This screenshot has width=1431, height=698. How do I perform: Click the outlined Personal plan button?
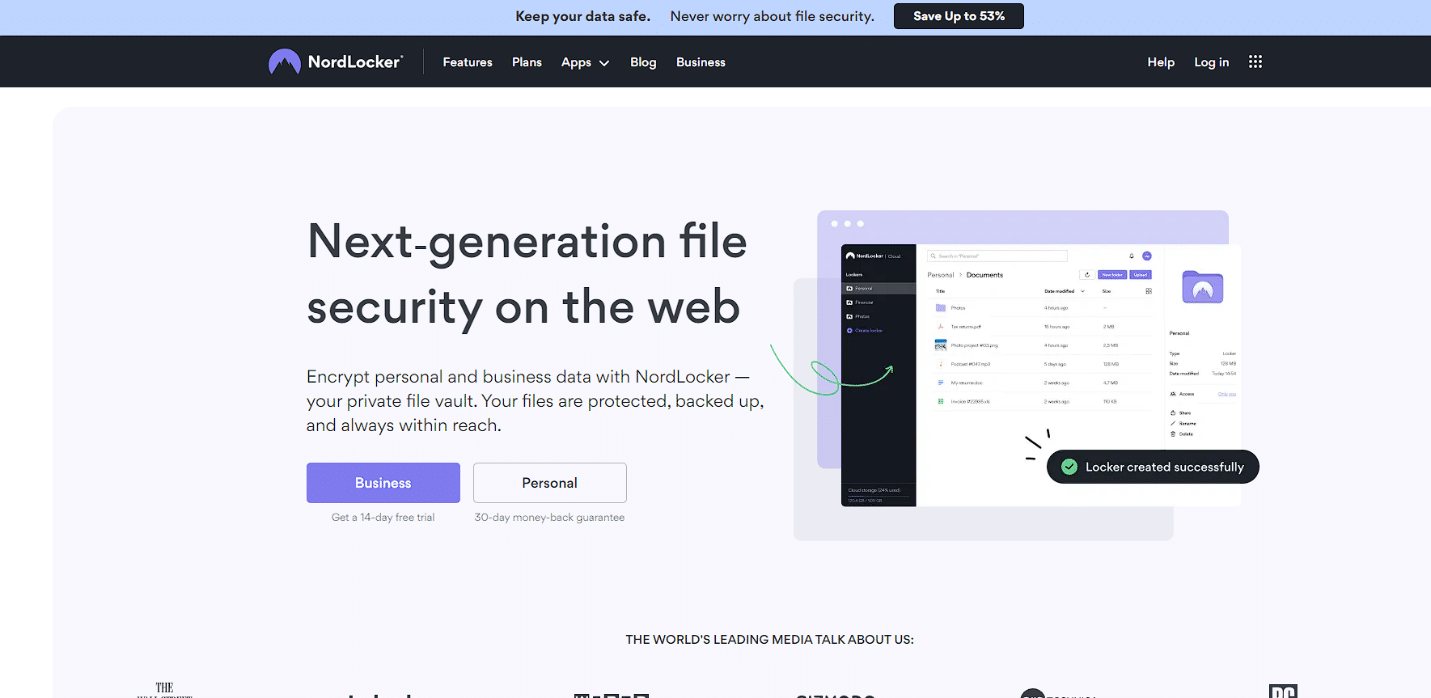pyautogui.click(x=550, y=483)
